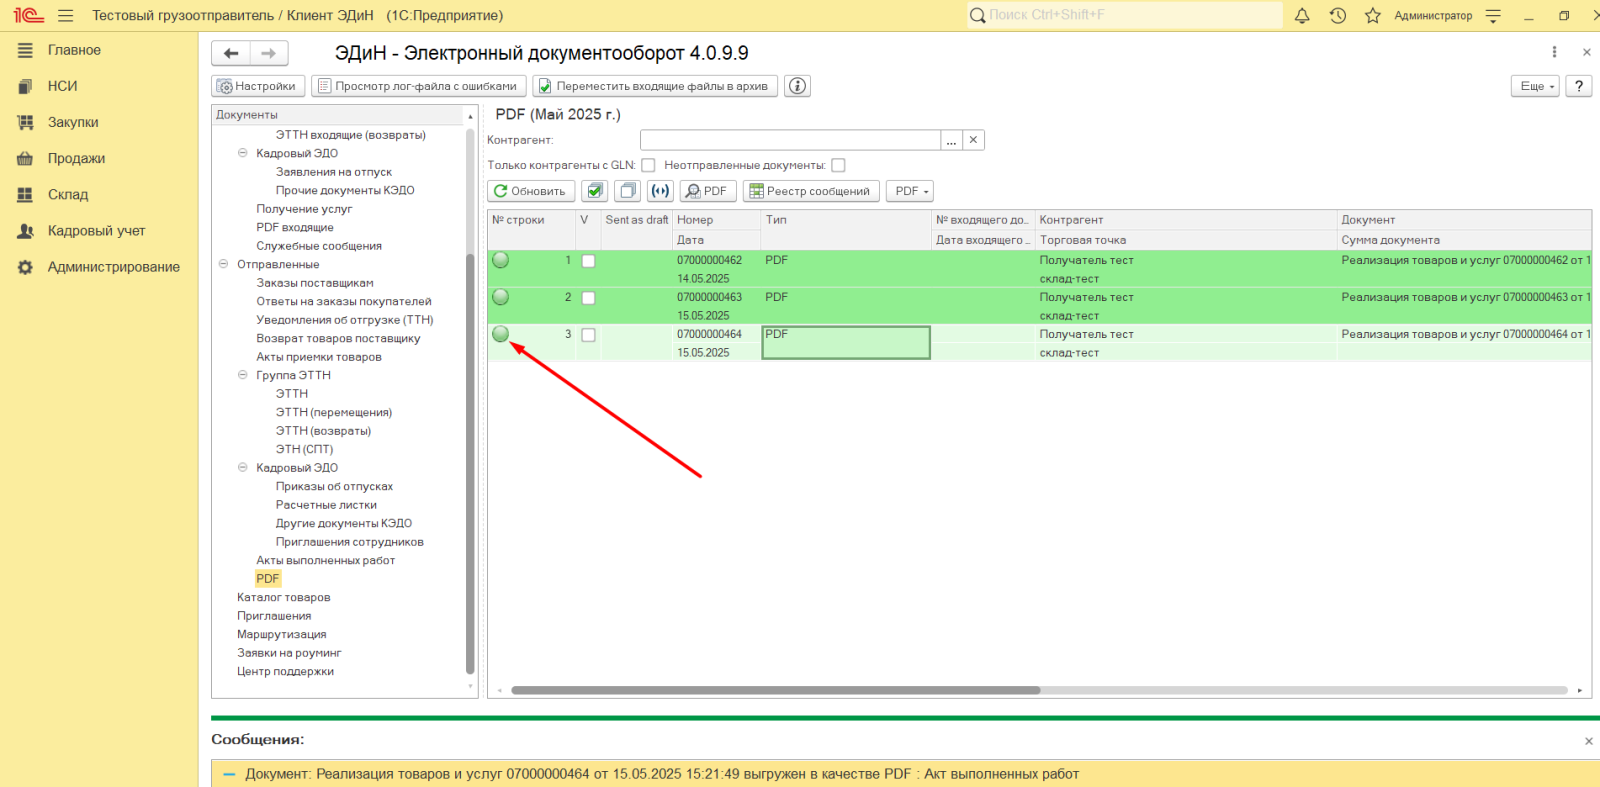This screenshot has width=1600, height=787.
Task: Click the green status circle in row 3
Action: pos(501,334)
